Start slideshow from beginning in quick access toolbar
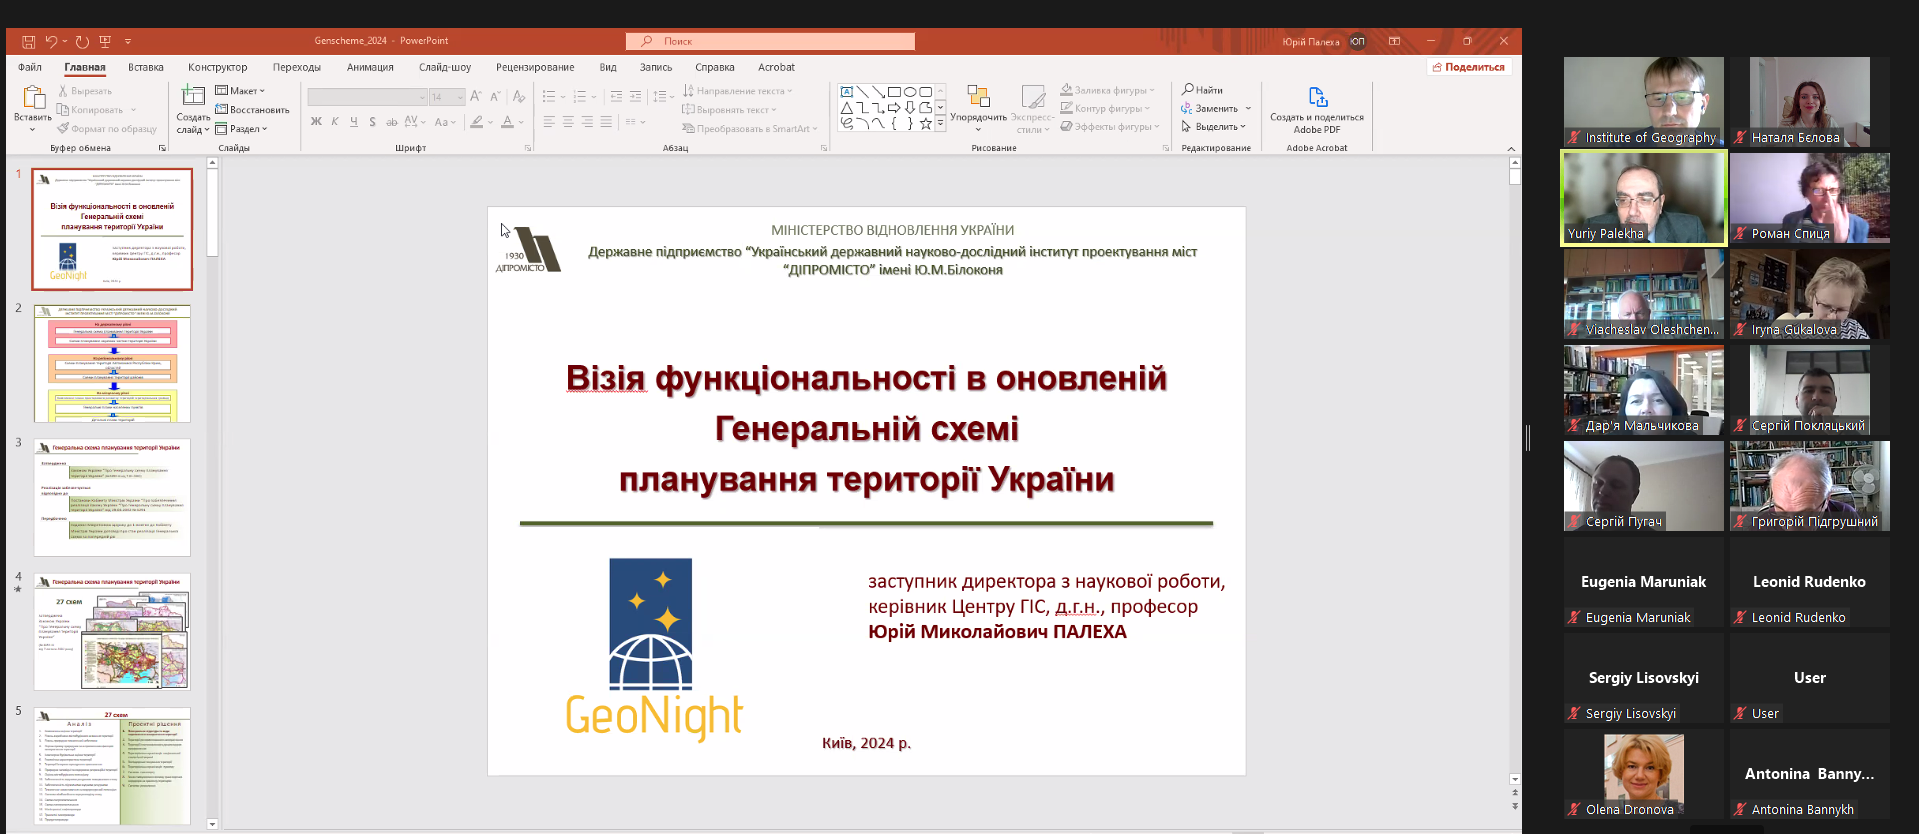Viewport: 1919px width, 834px height. 105,42
